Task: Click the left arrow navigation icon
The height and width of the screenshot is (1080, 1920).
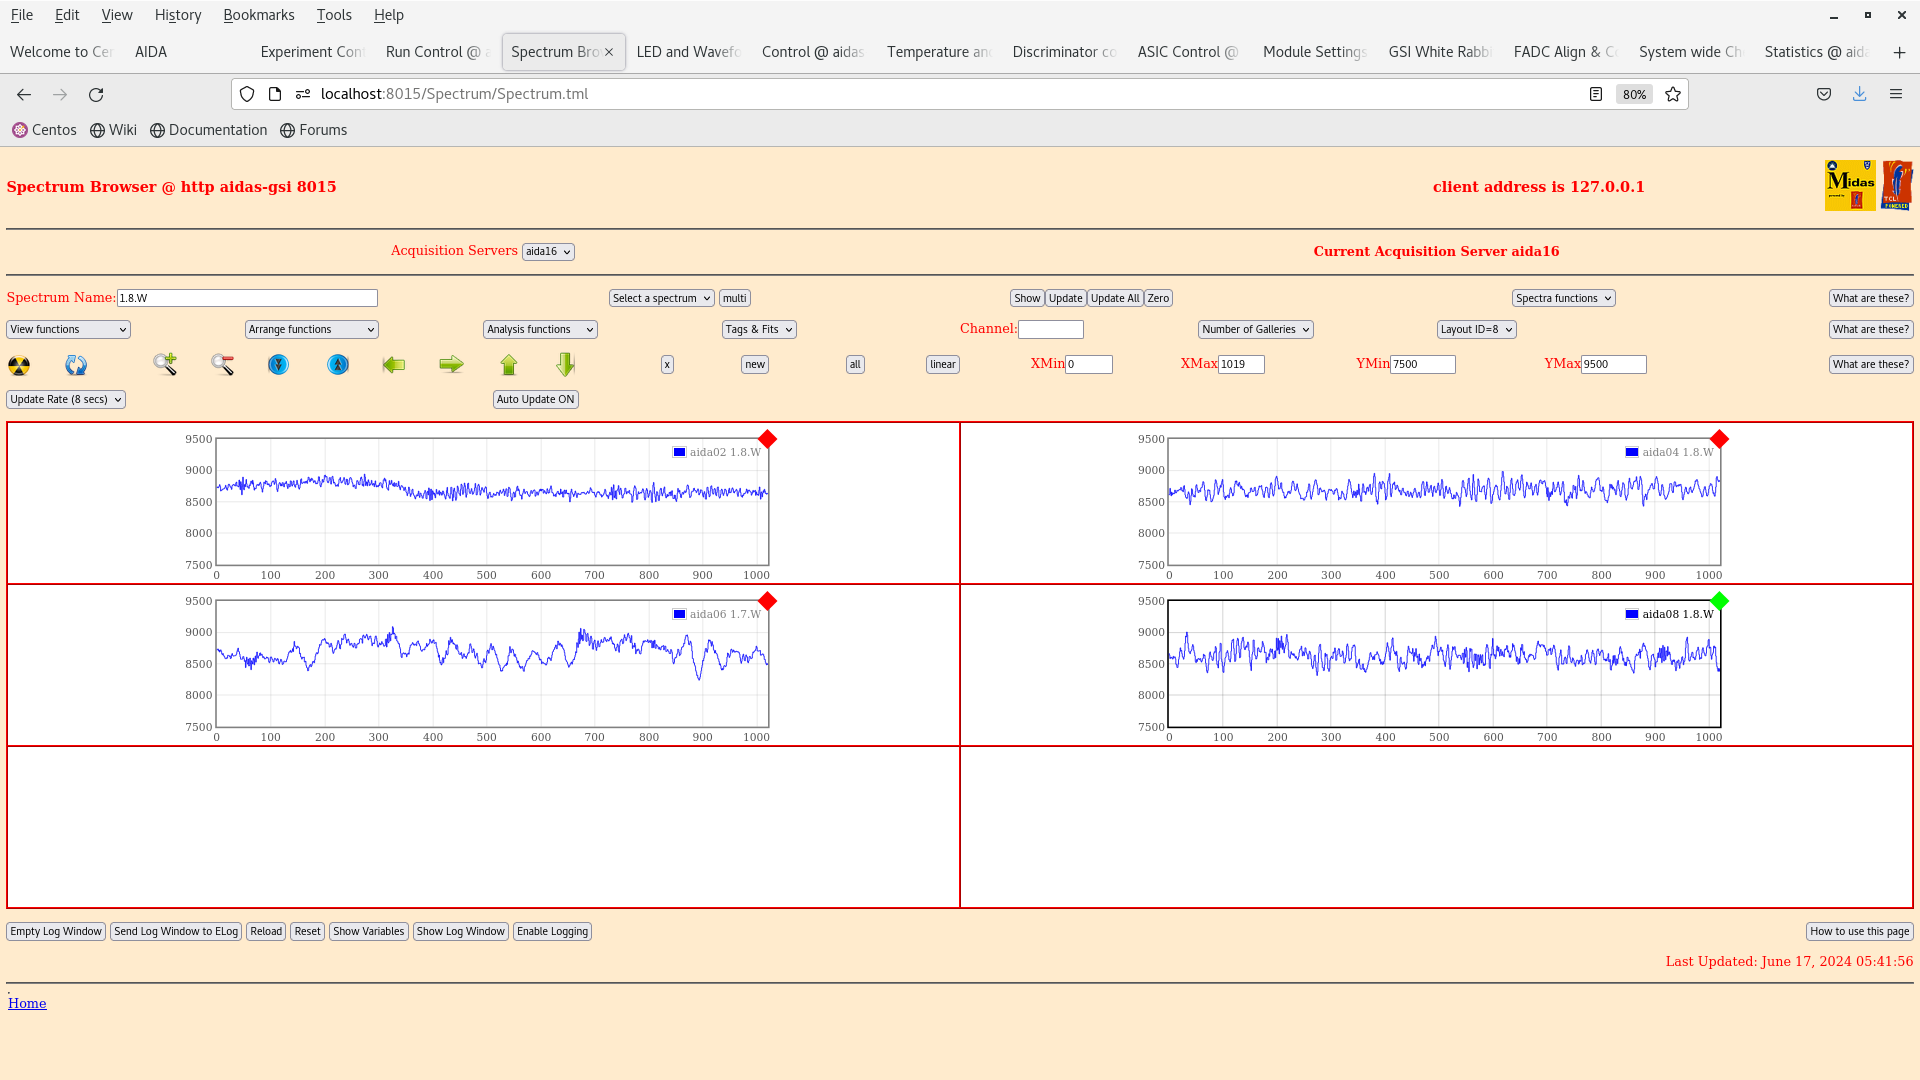Action: click(393, 364)
